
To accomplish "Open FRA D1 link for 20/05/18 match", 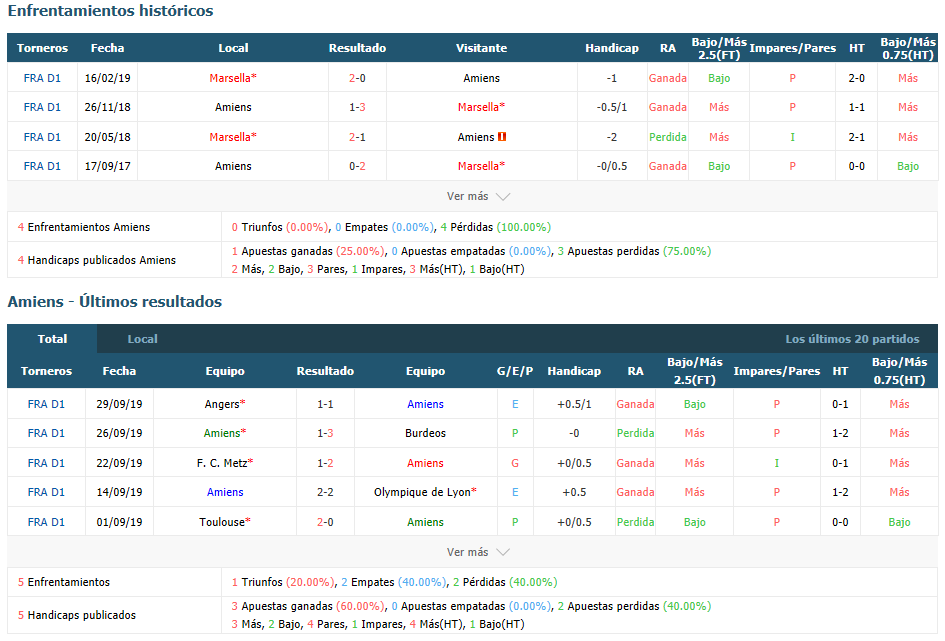I will point(42,137).
